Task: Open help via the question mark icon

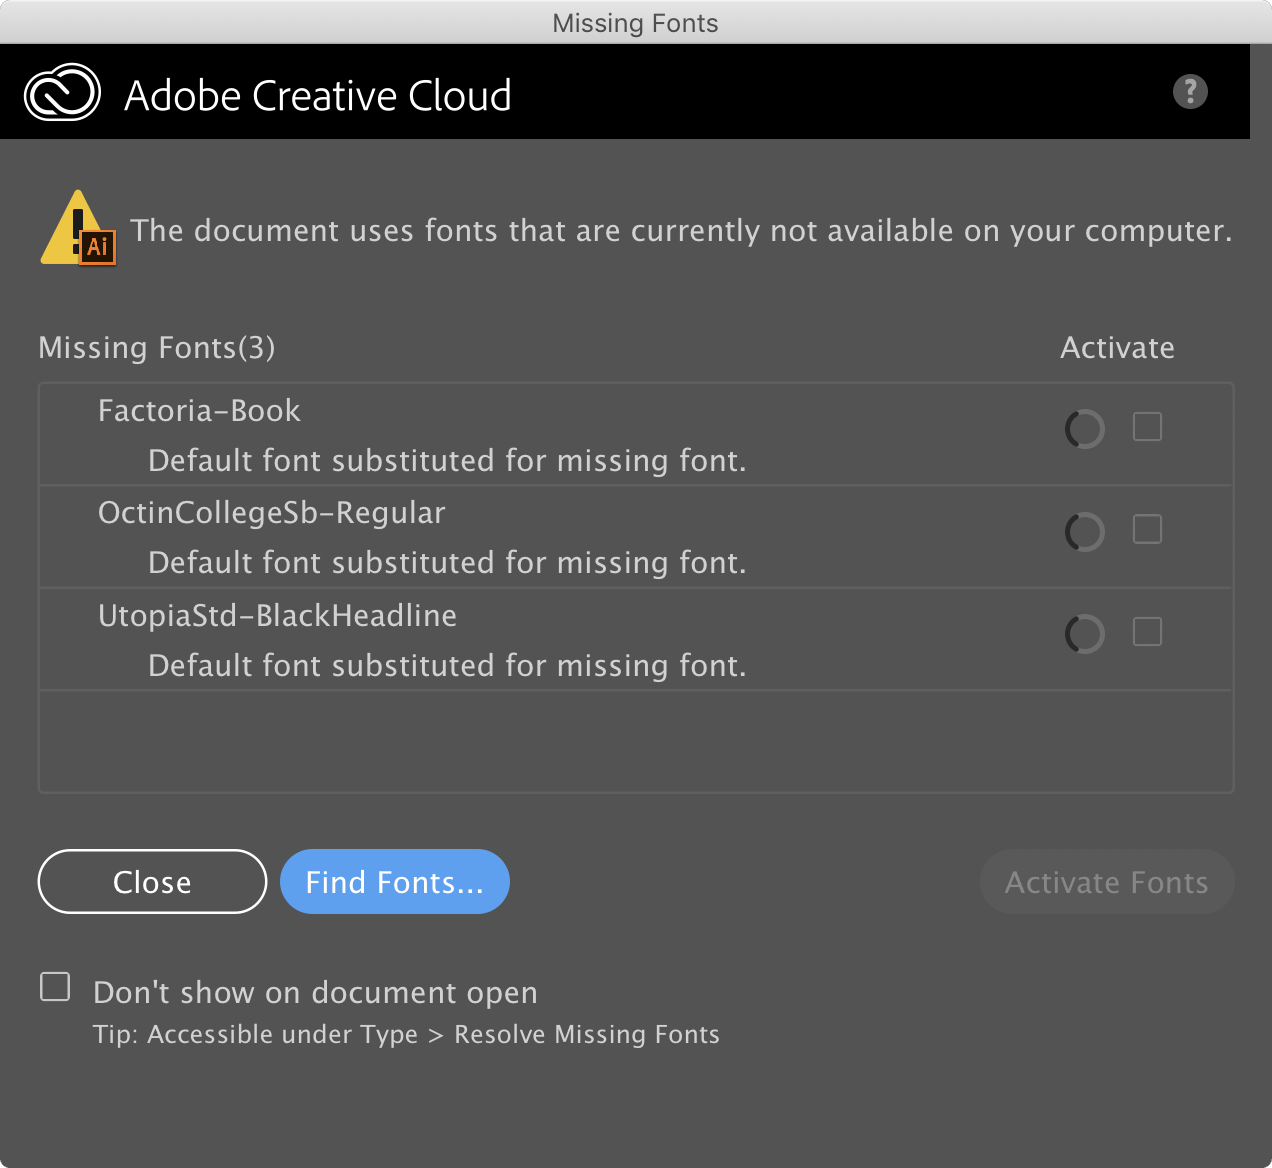Action: [1190, 92]
